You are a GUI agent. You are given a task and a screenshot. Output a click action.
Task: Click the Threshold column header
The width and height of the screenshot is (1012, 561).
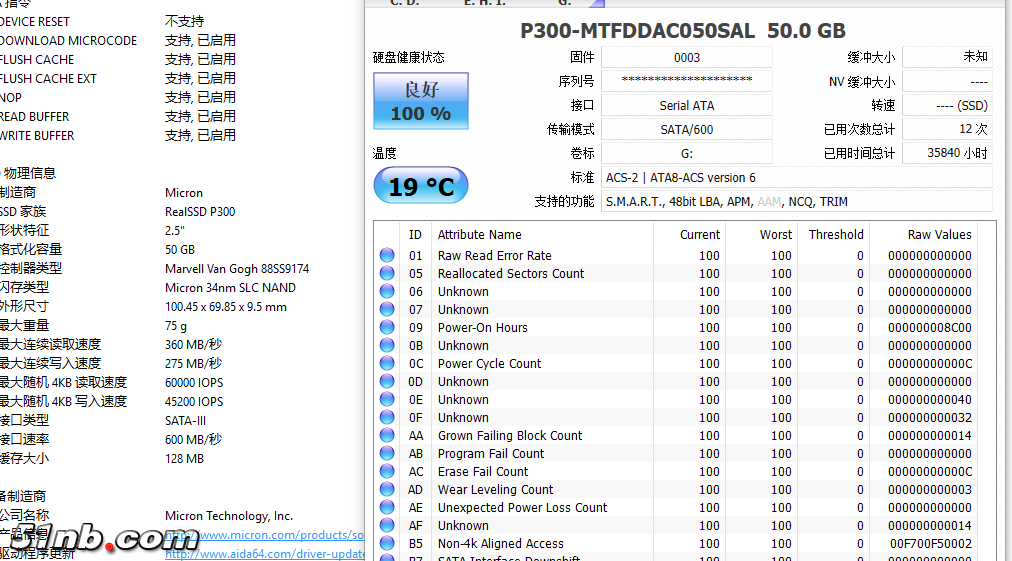836,235
